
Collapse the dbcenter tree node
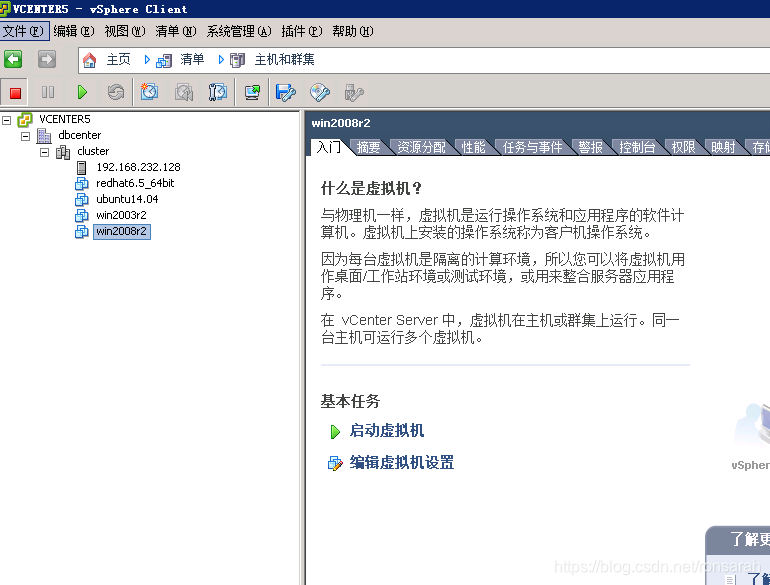26,136
